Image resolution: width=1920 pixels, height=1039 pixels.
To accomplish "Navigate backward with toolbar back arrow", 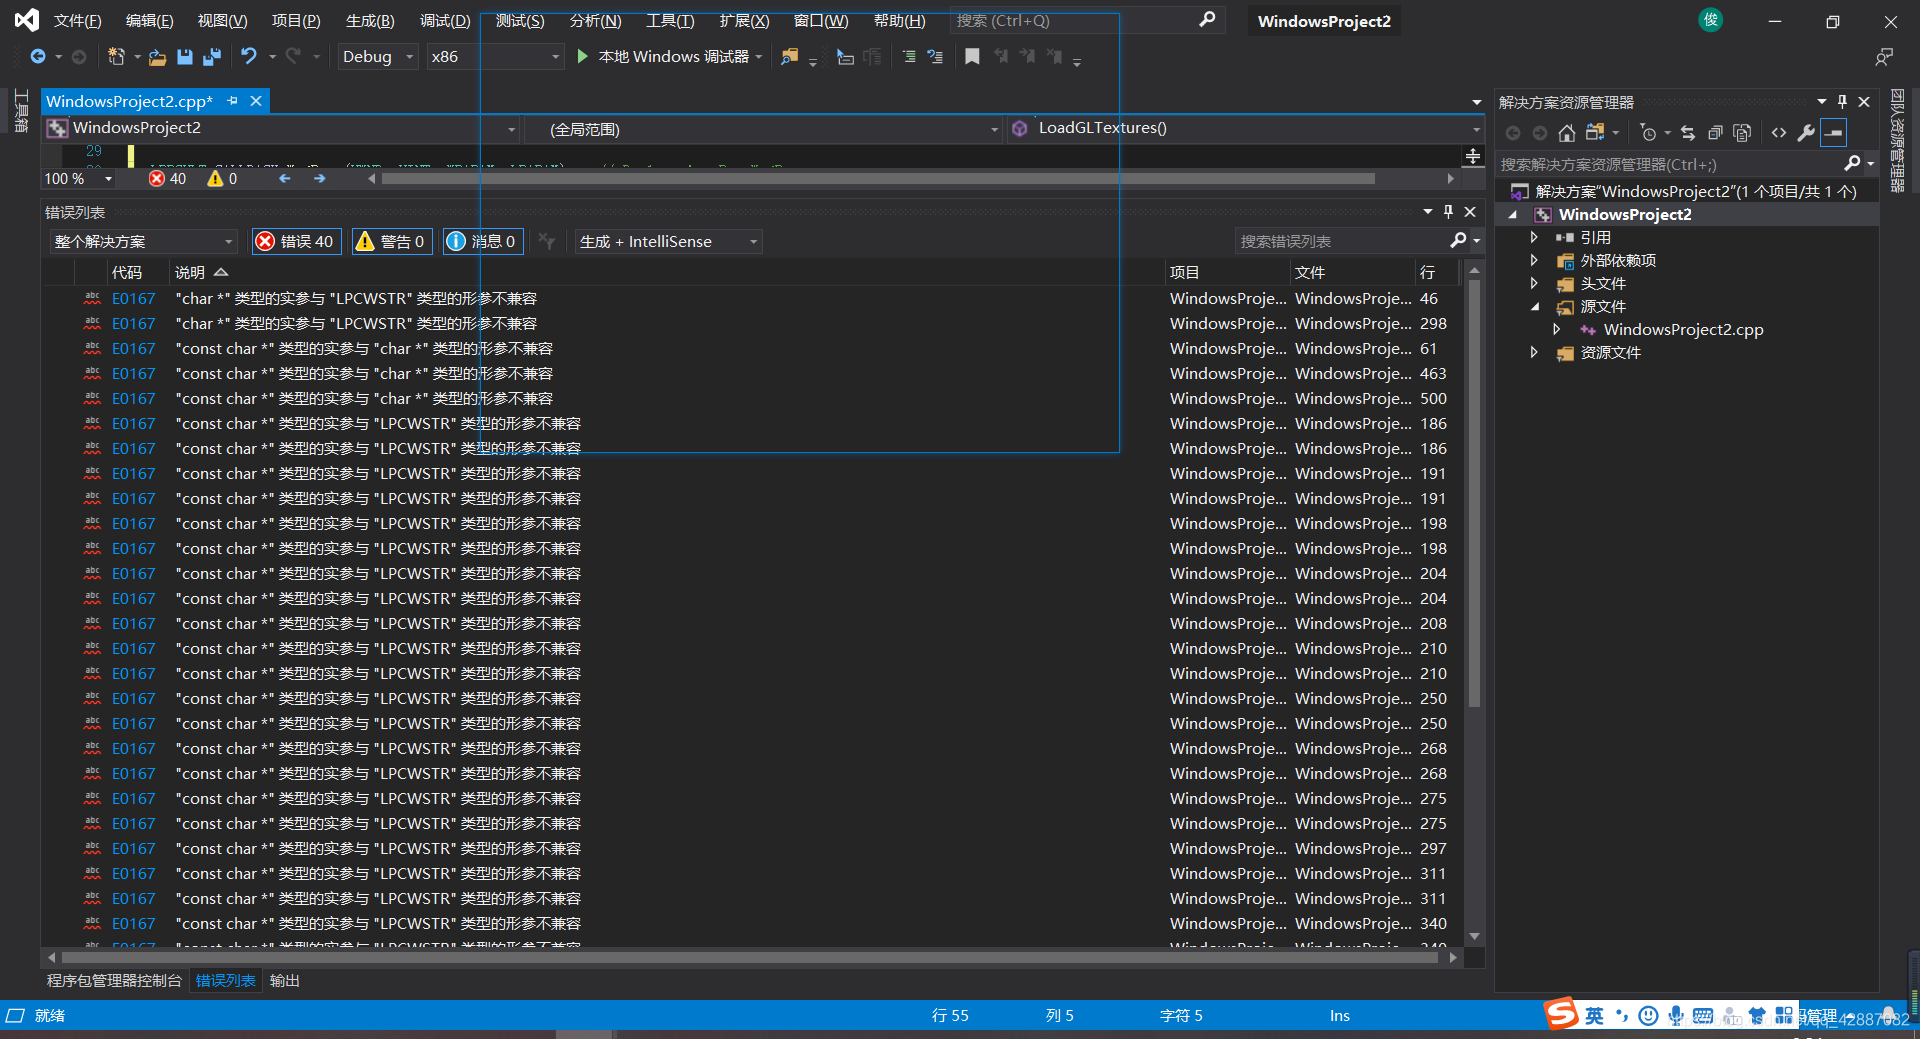I will (x=38, y=57).
